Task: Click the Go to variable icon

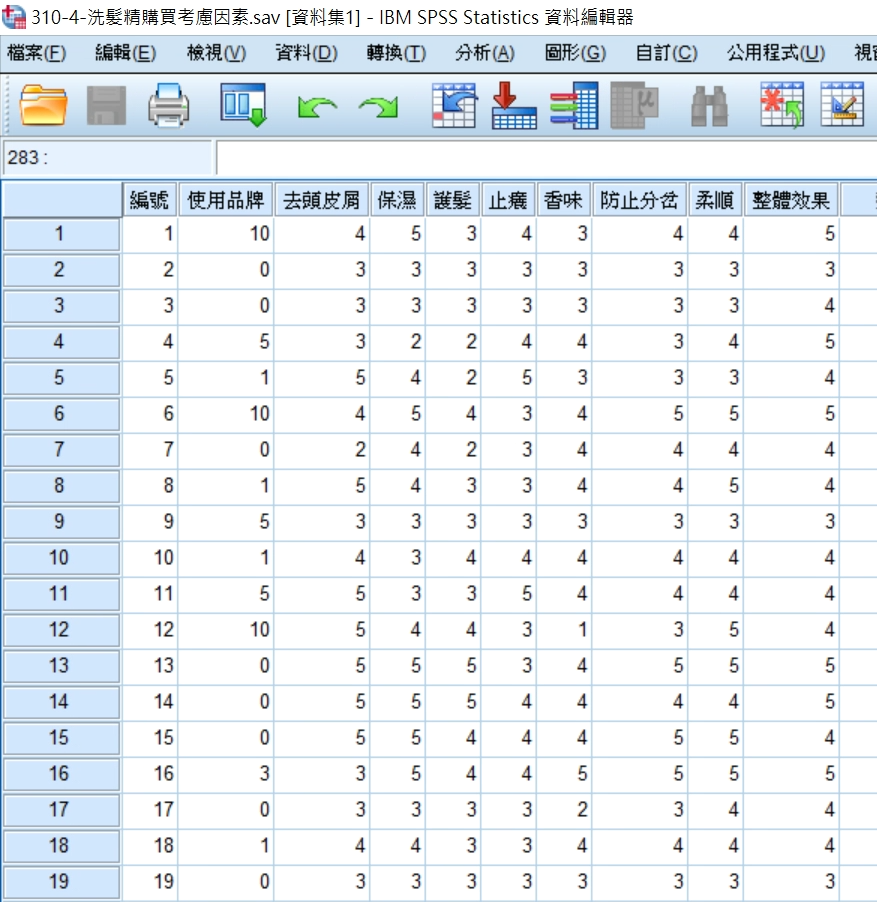Action: pos(514,104)
